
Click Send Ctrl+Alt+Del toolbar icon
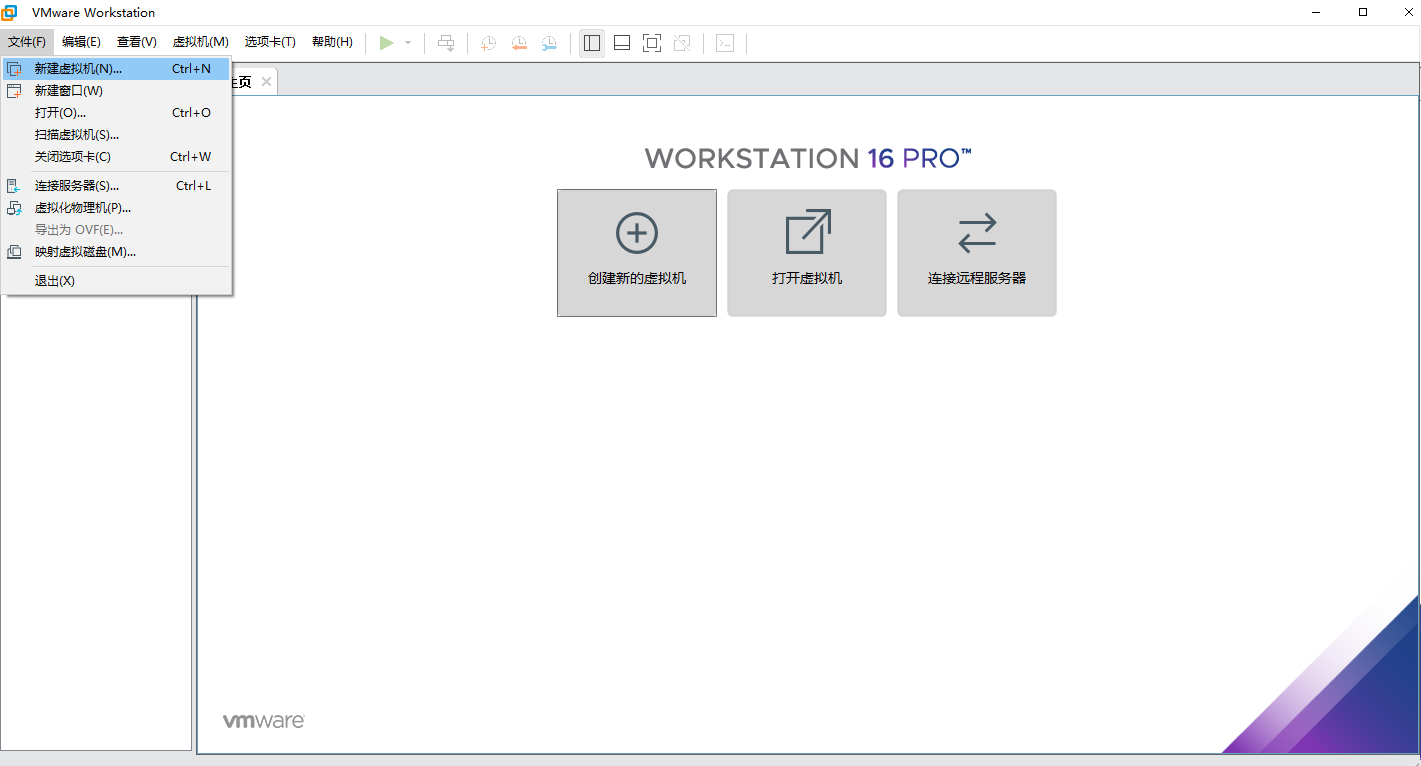pyautogui.click(x=446, y=43)
